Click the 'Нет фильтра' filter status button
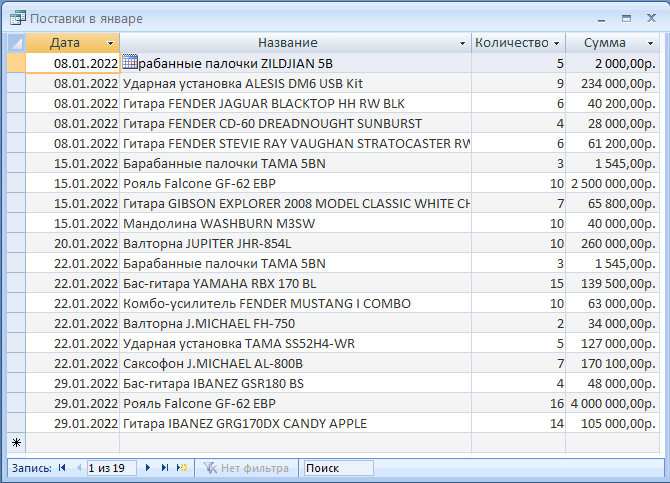Screen dimensions: 670x483 point(247,468)
